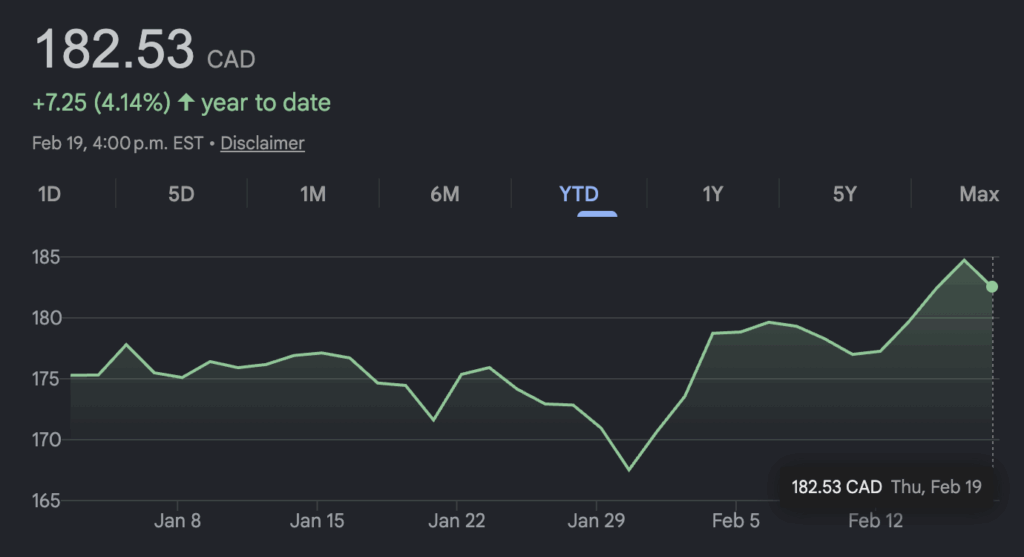The height and width of the screenshot is (557, 1024).
Task: Click the green upward arrow icon
Action: (185, 102)
